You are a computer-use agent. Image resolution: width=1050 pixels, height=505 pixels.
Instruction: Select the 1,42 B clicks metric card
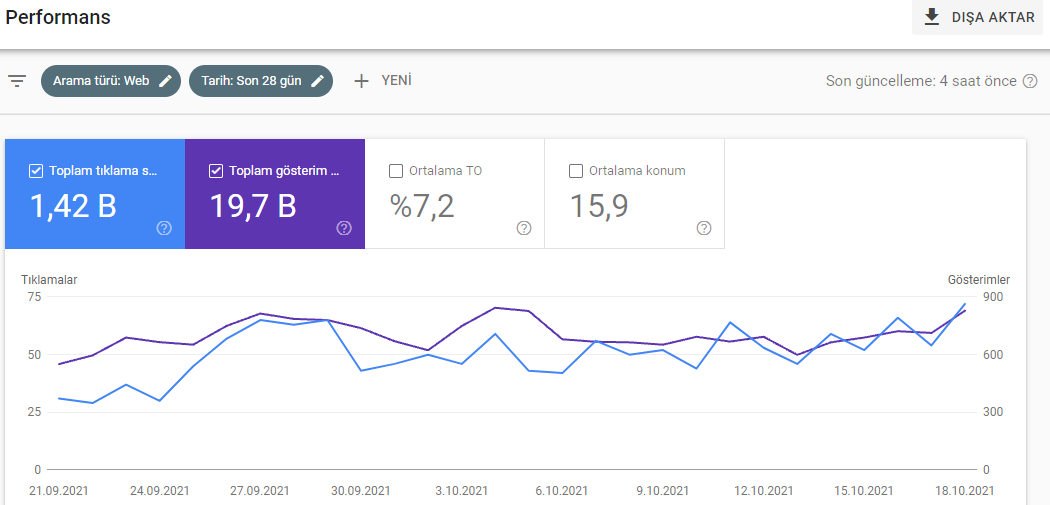pyautogui.click(x=95, y=194)
